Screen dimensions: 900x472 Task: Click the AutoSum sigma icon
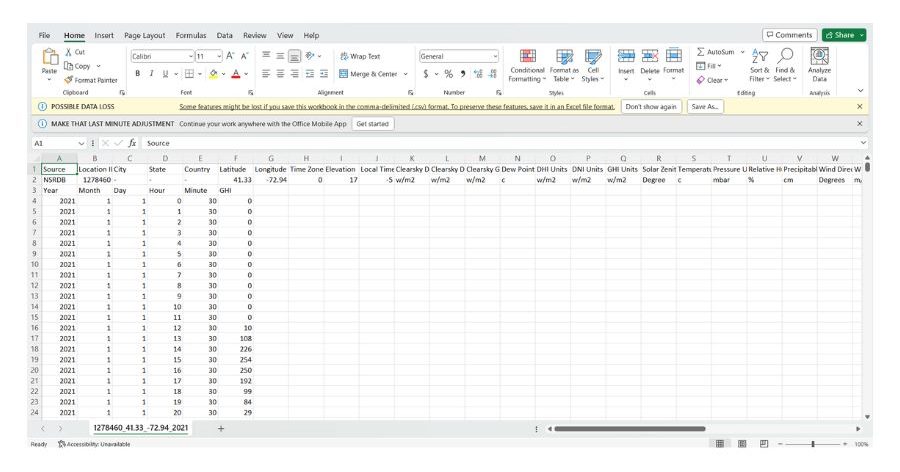click(x=701, y=51)
